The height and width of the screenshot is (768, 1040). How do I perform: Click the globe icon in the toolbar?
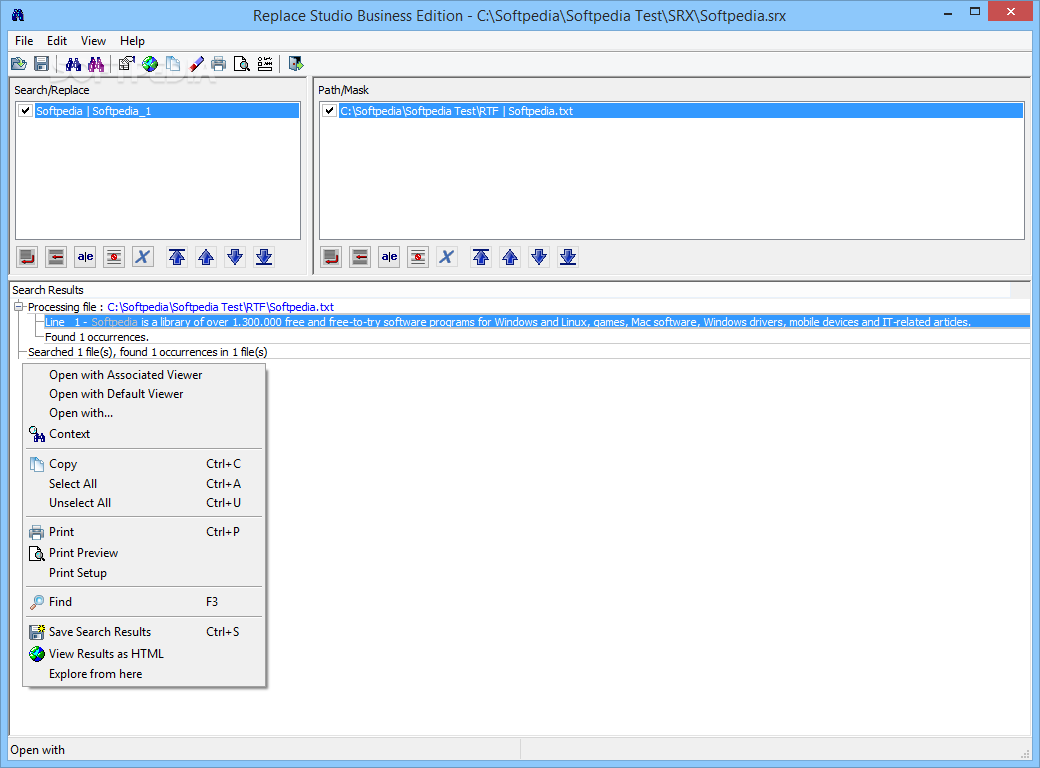point(151,64)
